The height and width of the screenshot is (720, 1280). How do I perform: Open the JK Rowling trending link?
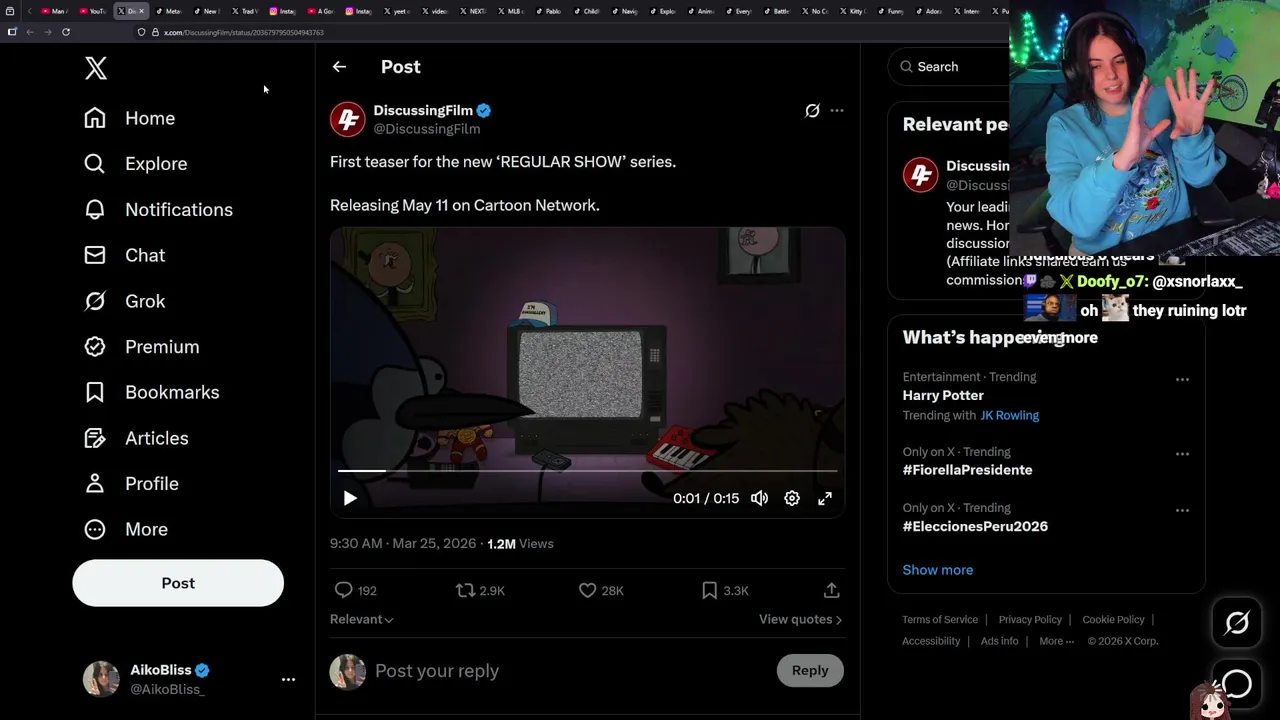pyautogui.click(x=1010, y=416)
